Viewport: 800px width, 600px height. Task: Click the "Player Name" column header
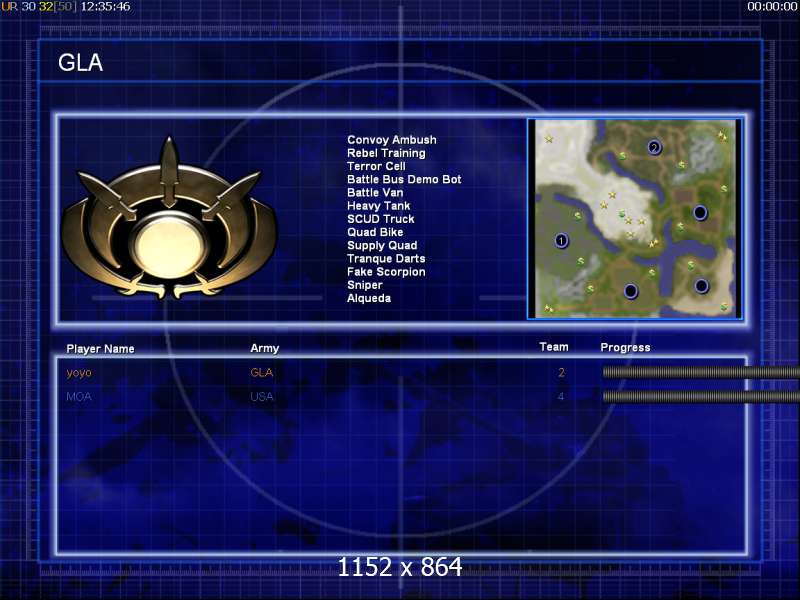pyautogui.click(x=101, y=349)
